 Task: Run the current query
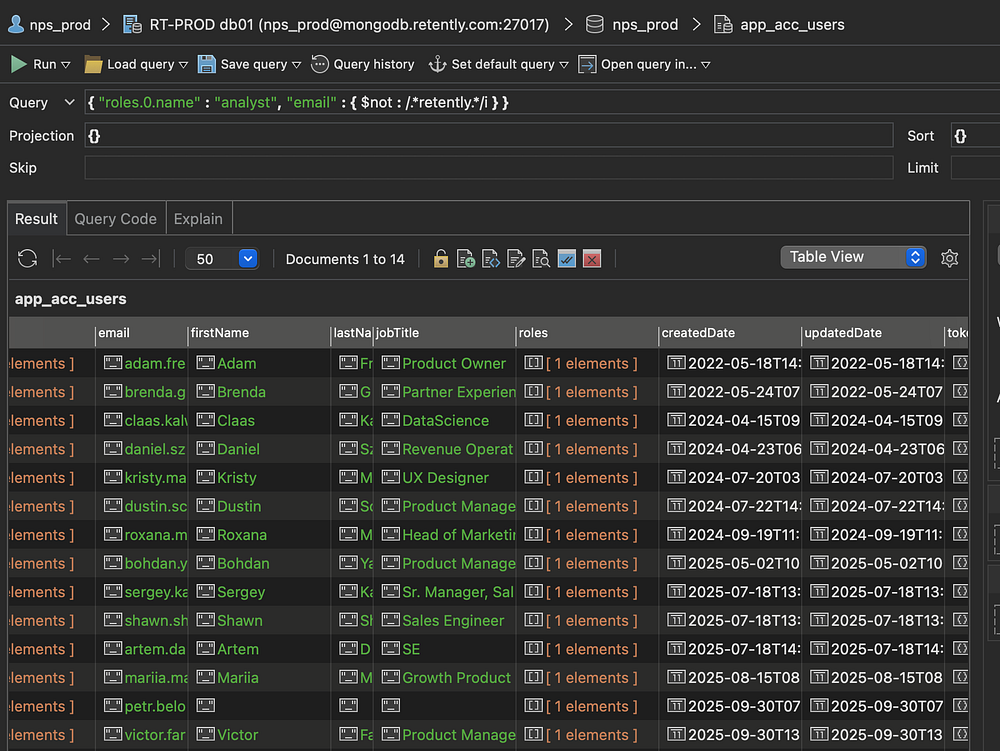(x=34, y=64)
